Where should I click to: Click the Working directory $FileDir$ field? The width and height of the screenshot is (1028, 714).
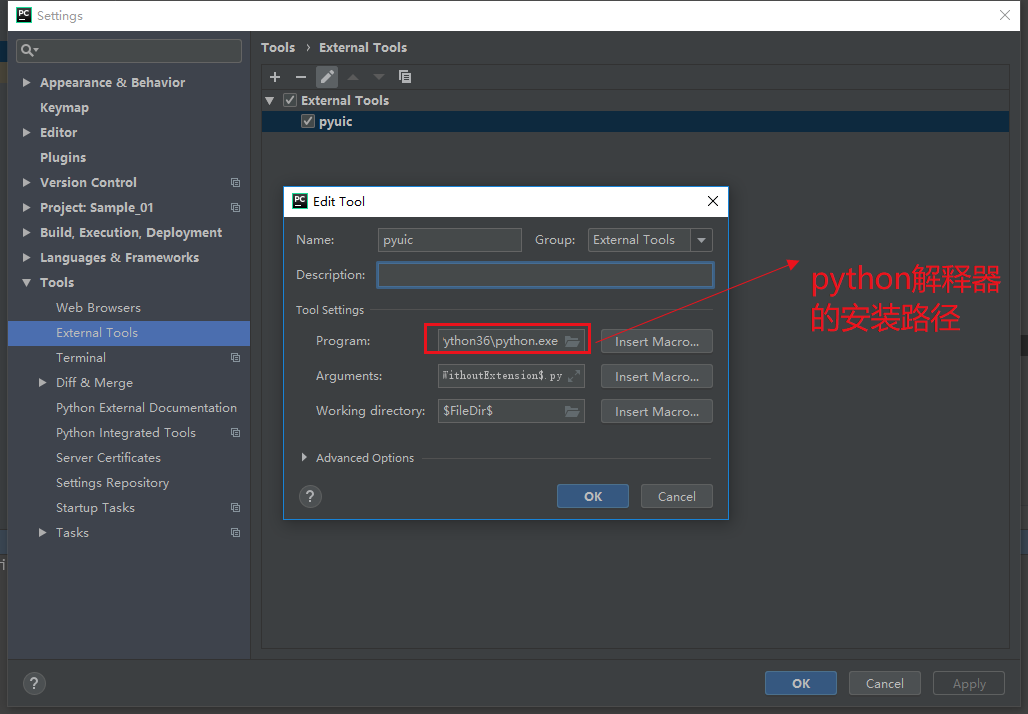click(x=511, y=411)
